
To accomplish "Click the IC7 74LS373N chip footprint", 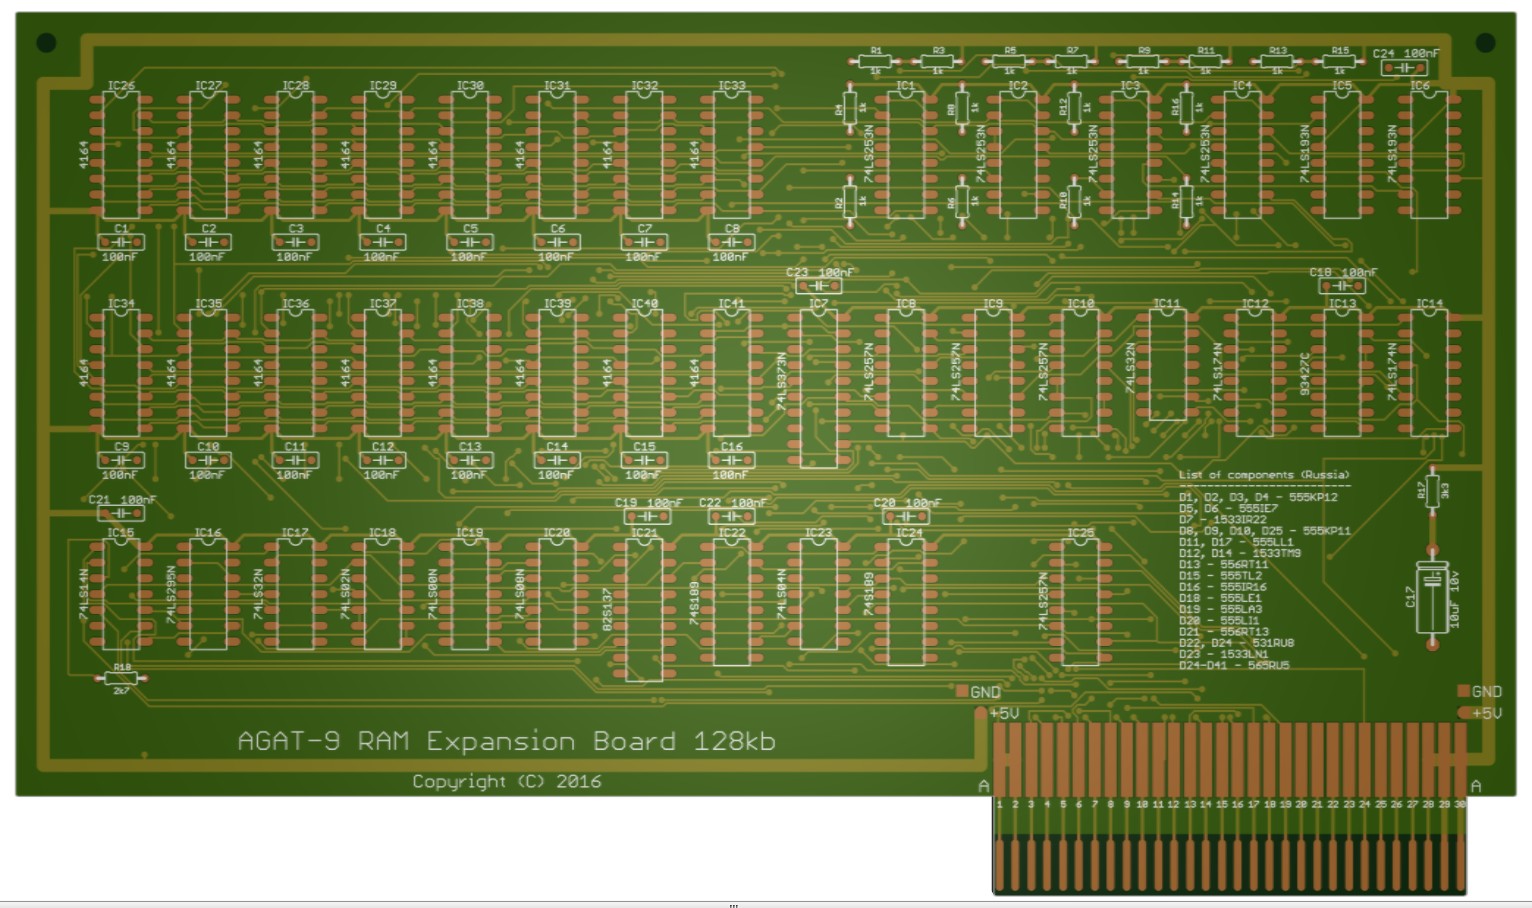I will tap(818, 388).
